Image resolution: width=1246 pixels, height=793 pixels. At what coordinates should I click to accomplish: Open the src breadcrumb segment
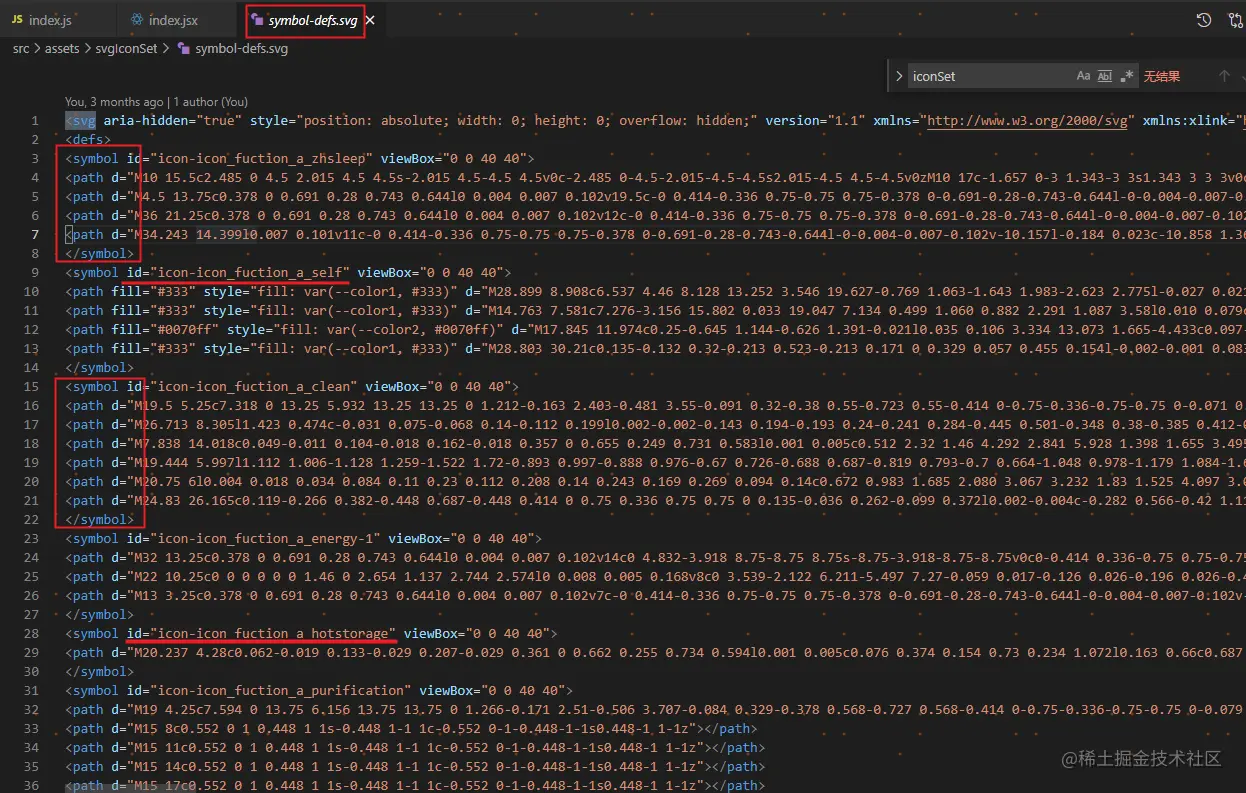(21, 48)
